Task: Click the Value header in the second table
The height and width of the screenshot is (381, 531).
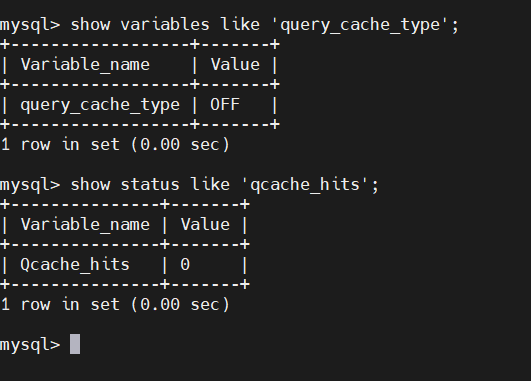Action: (205, 225)
